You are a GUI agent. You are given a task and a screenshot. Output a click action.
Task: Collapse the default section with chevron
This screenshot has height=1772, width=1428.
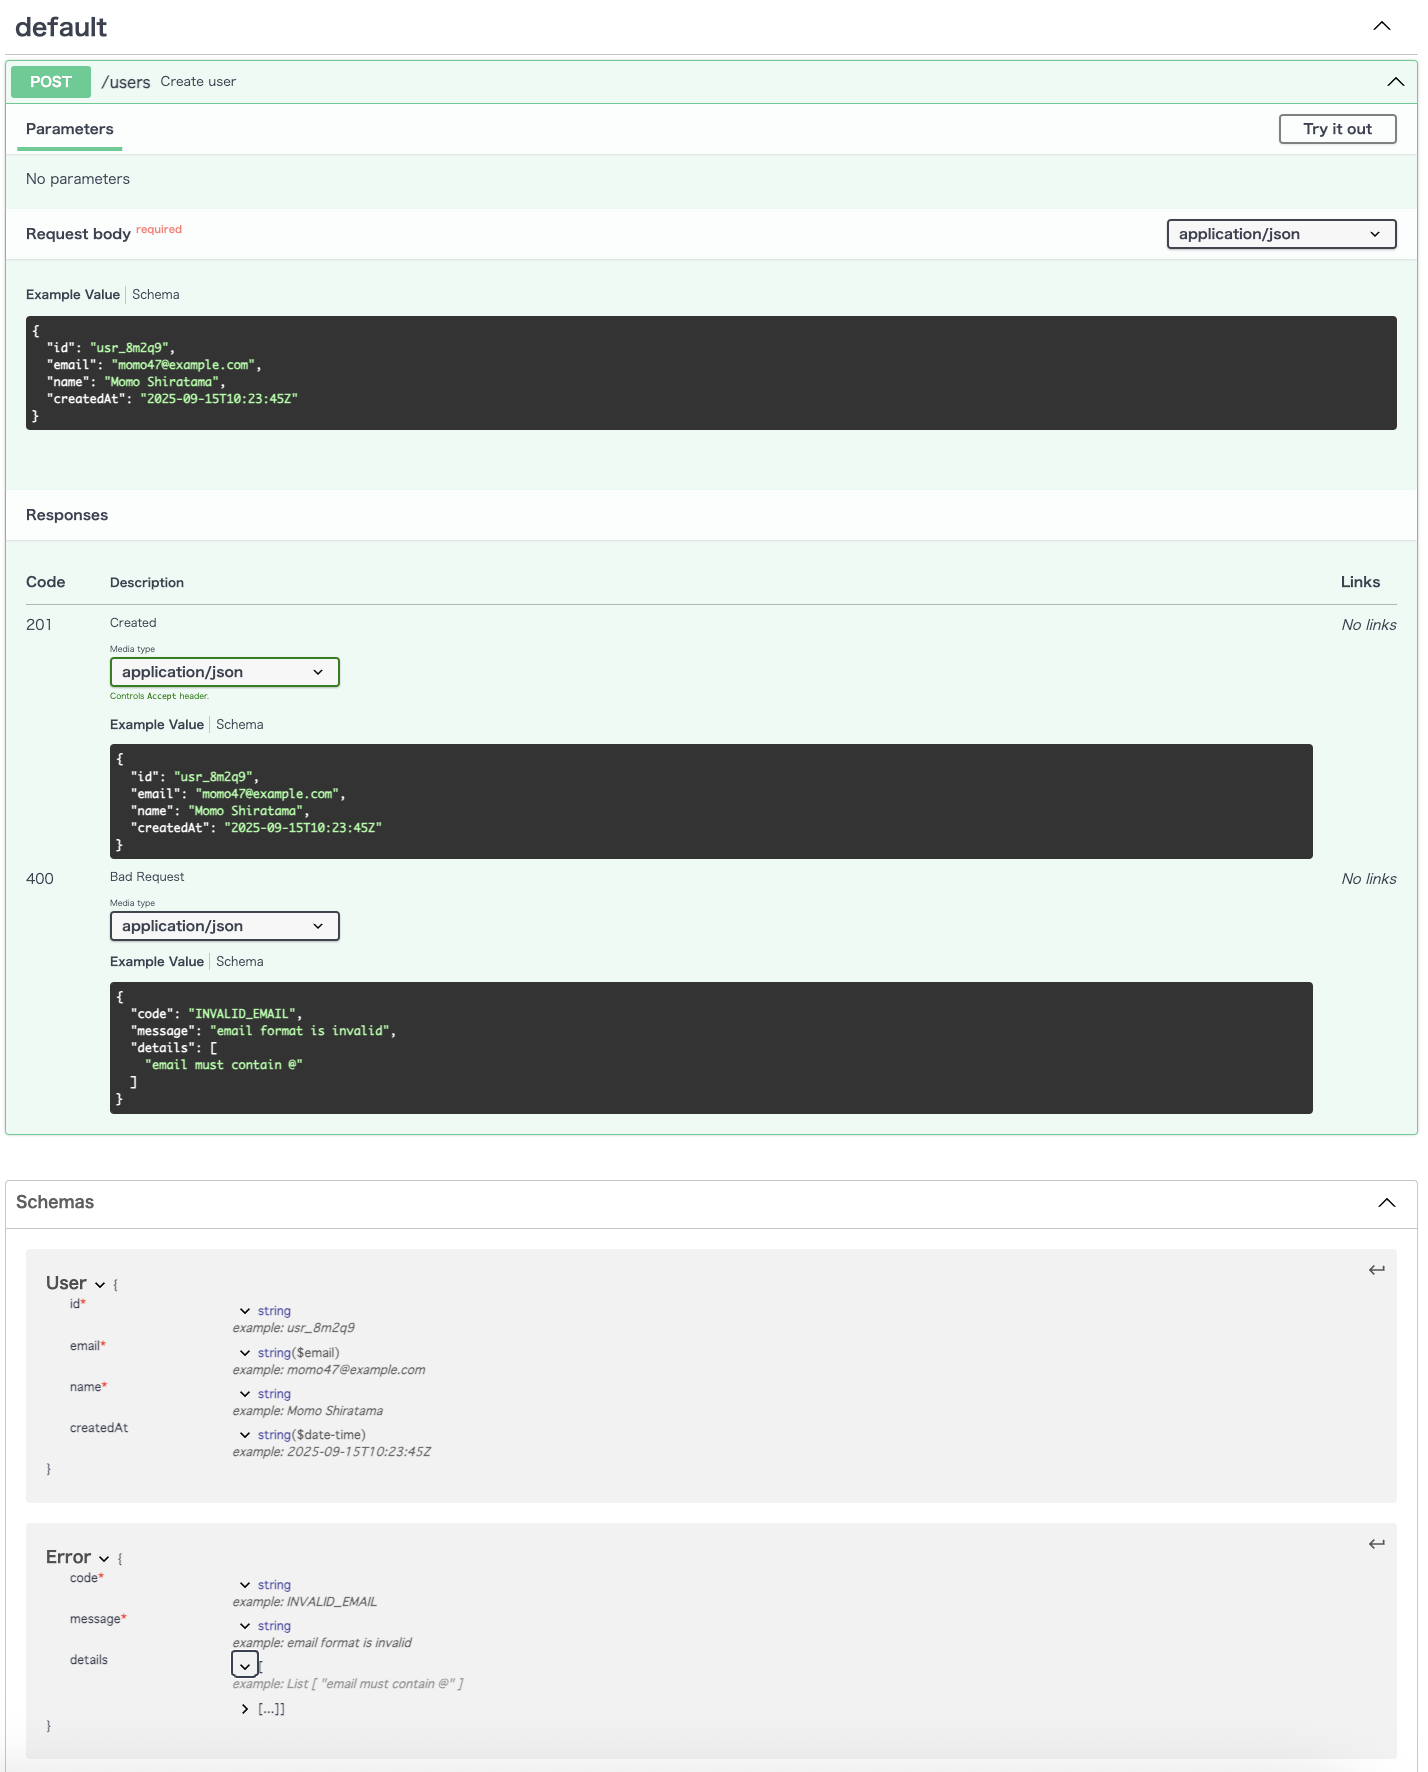1382,26
